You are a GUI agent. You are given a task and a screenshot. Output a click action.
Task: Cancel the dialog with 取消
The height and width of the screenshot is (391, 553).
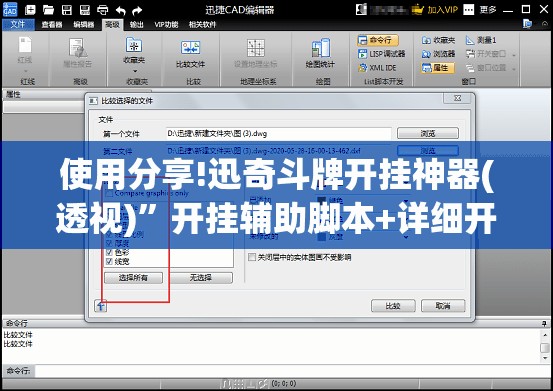pyautogui.click(x=443, y=306)
